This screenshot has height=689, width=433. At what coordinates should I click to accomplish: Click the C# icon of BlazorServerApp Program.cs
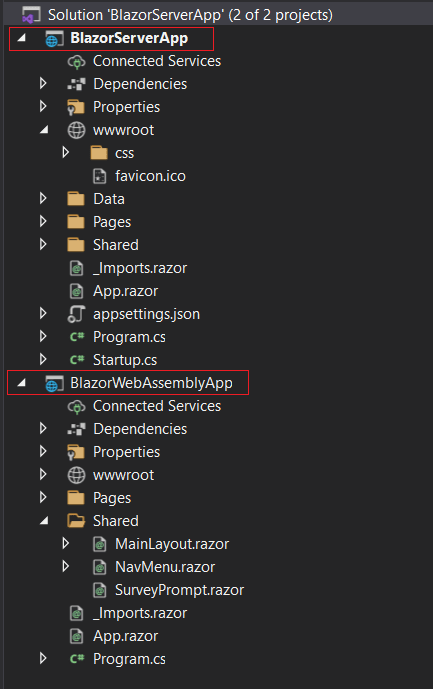pos(77,337)
